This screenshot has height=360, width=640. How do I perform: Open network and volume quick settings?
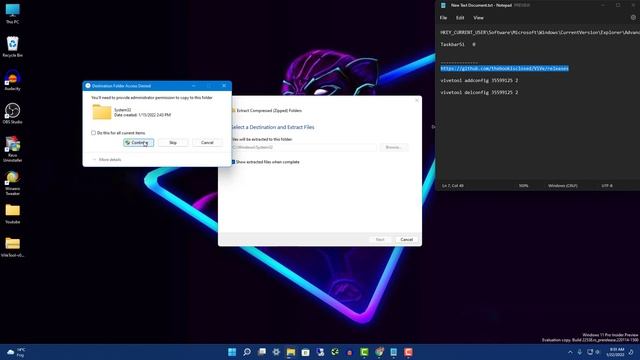coord(593,352)
